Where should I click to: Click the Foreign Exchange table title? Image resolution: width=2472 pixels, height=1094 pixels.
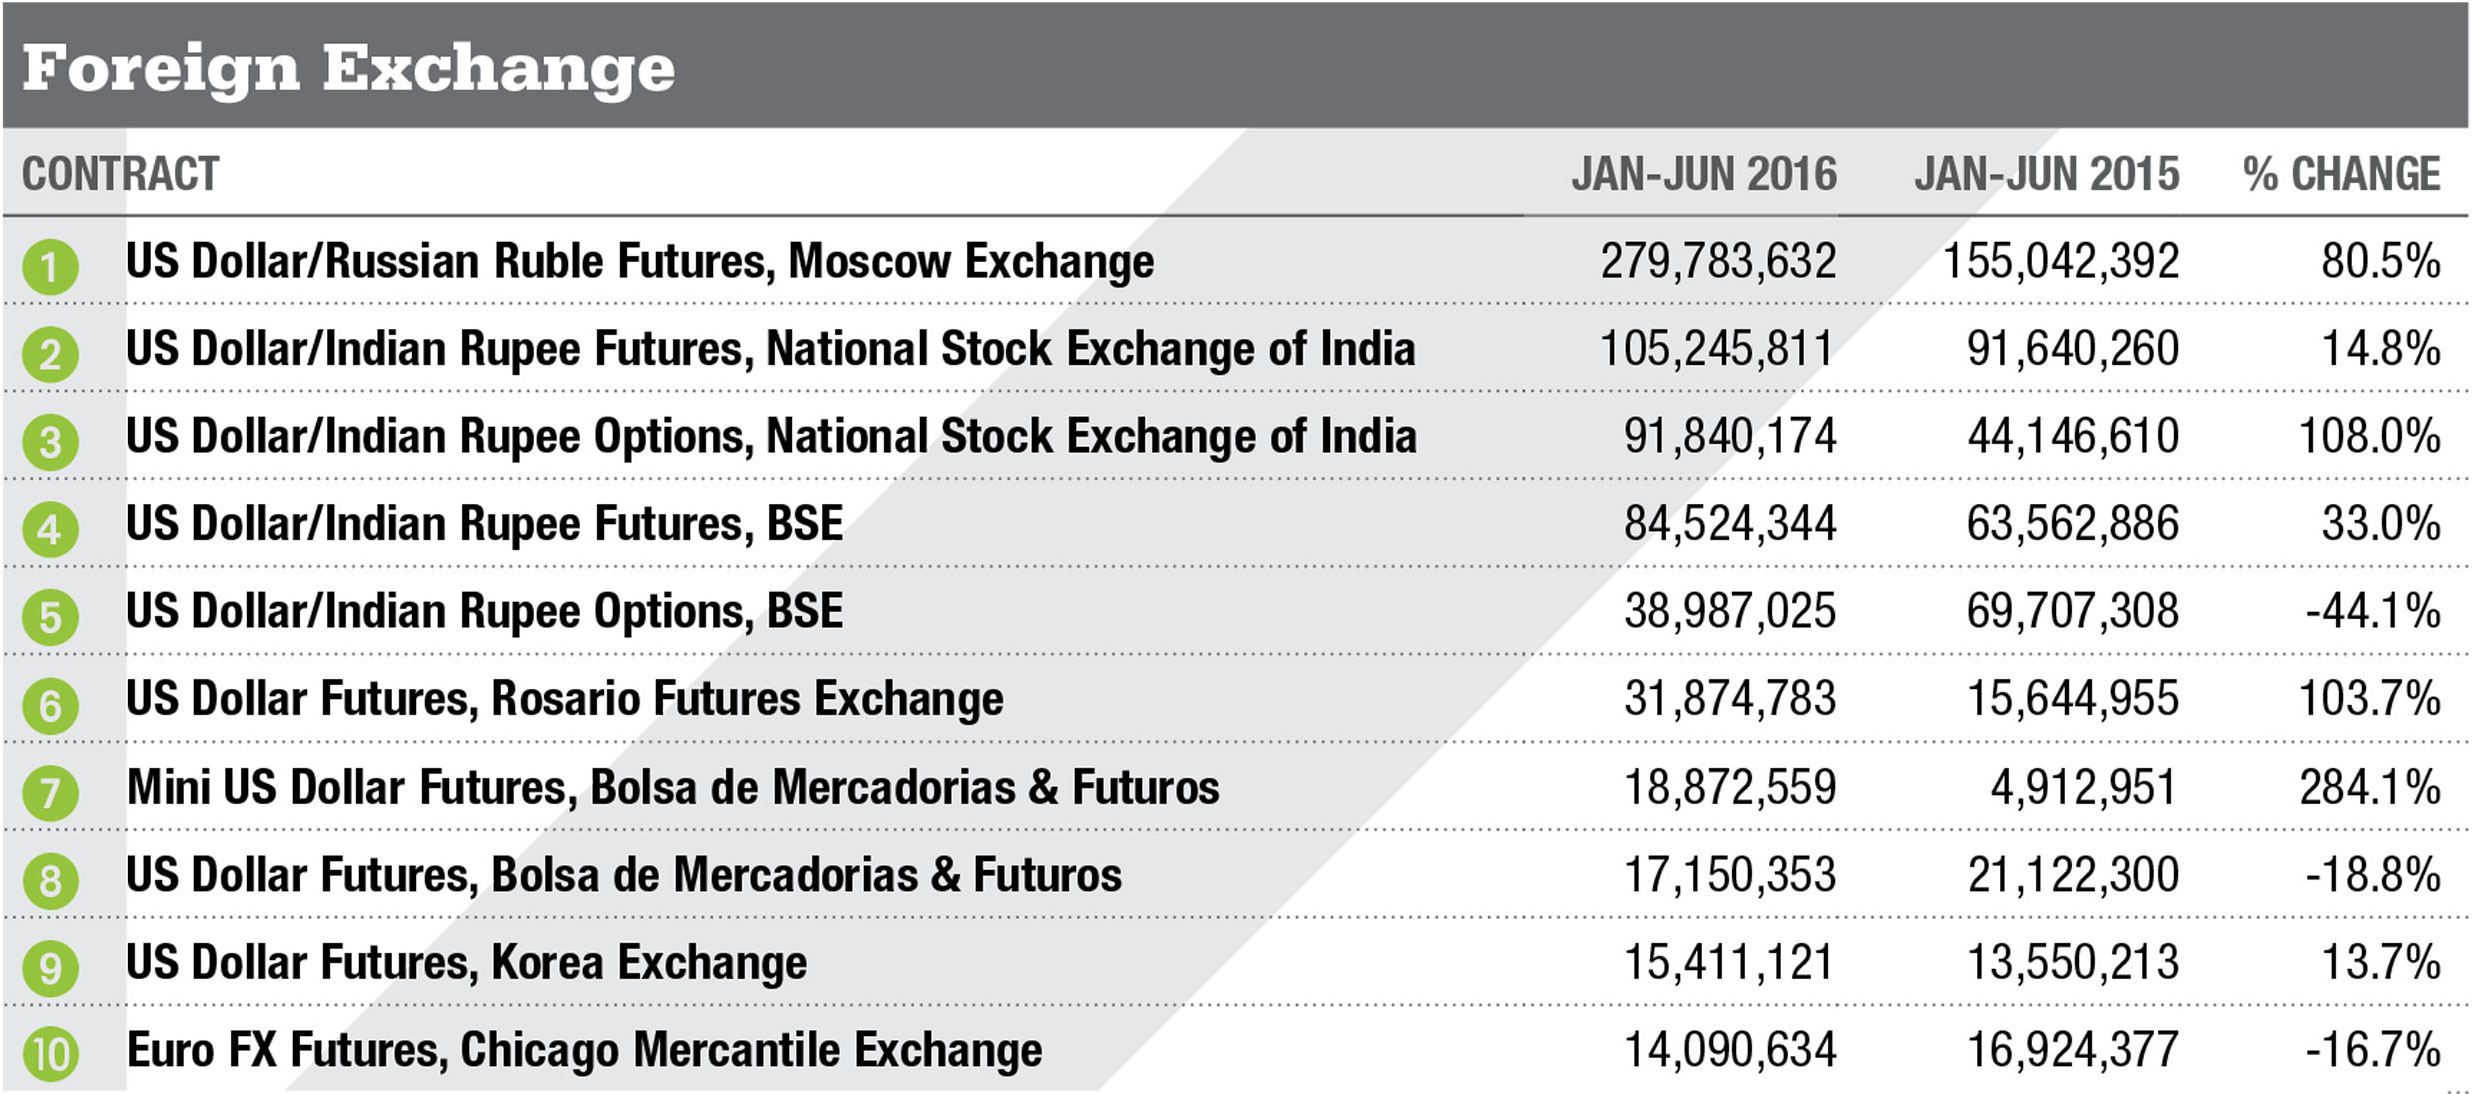tap(348, 68)
